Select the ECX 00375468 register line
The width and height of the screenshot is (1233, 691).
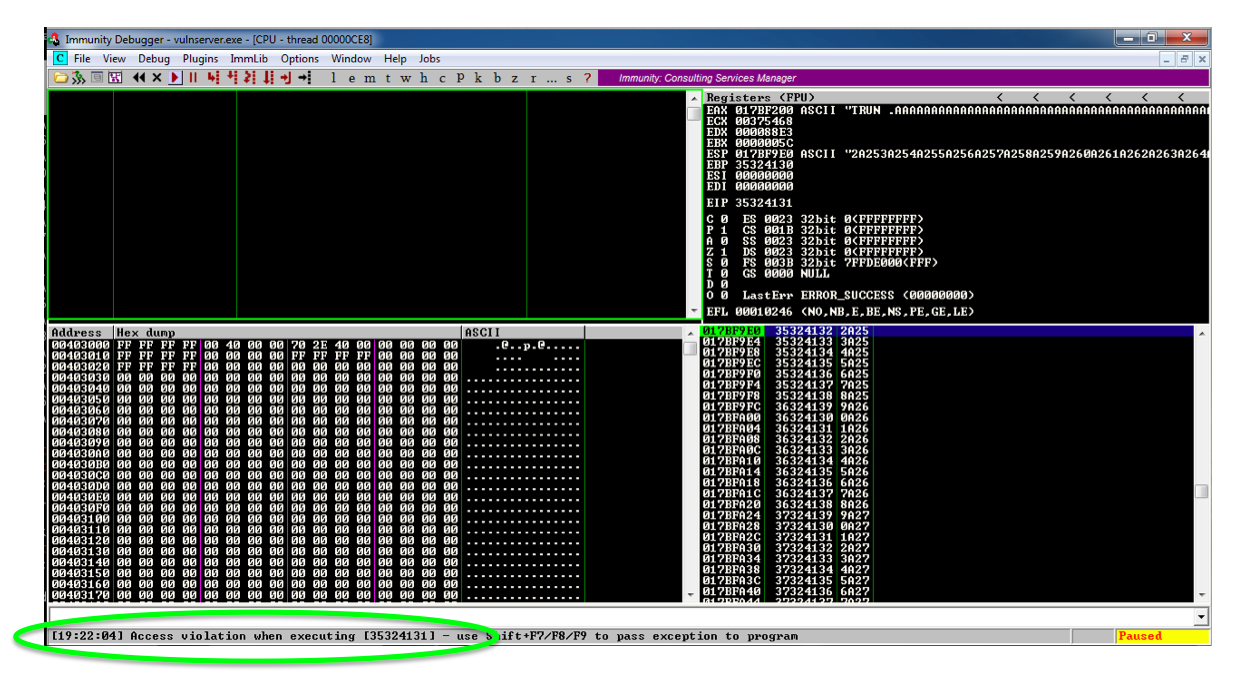[750, 121]
